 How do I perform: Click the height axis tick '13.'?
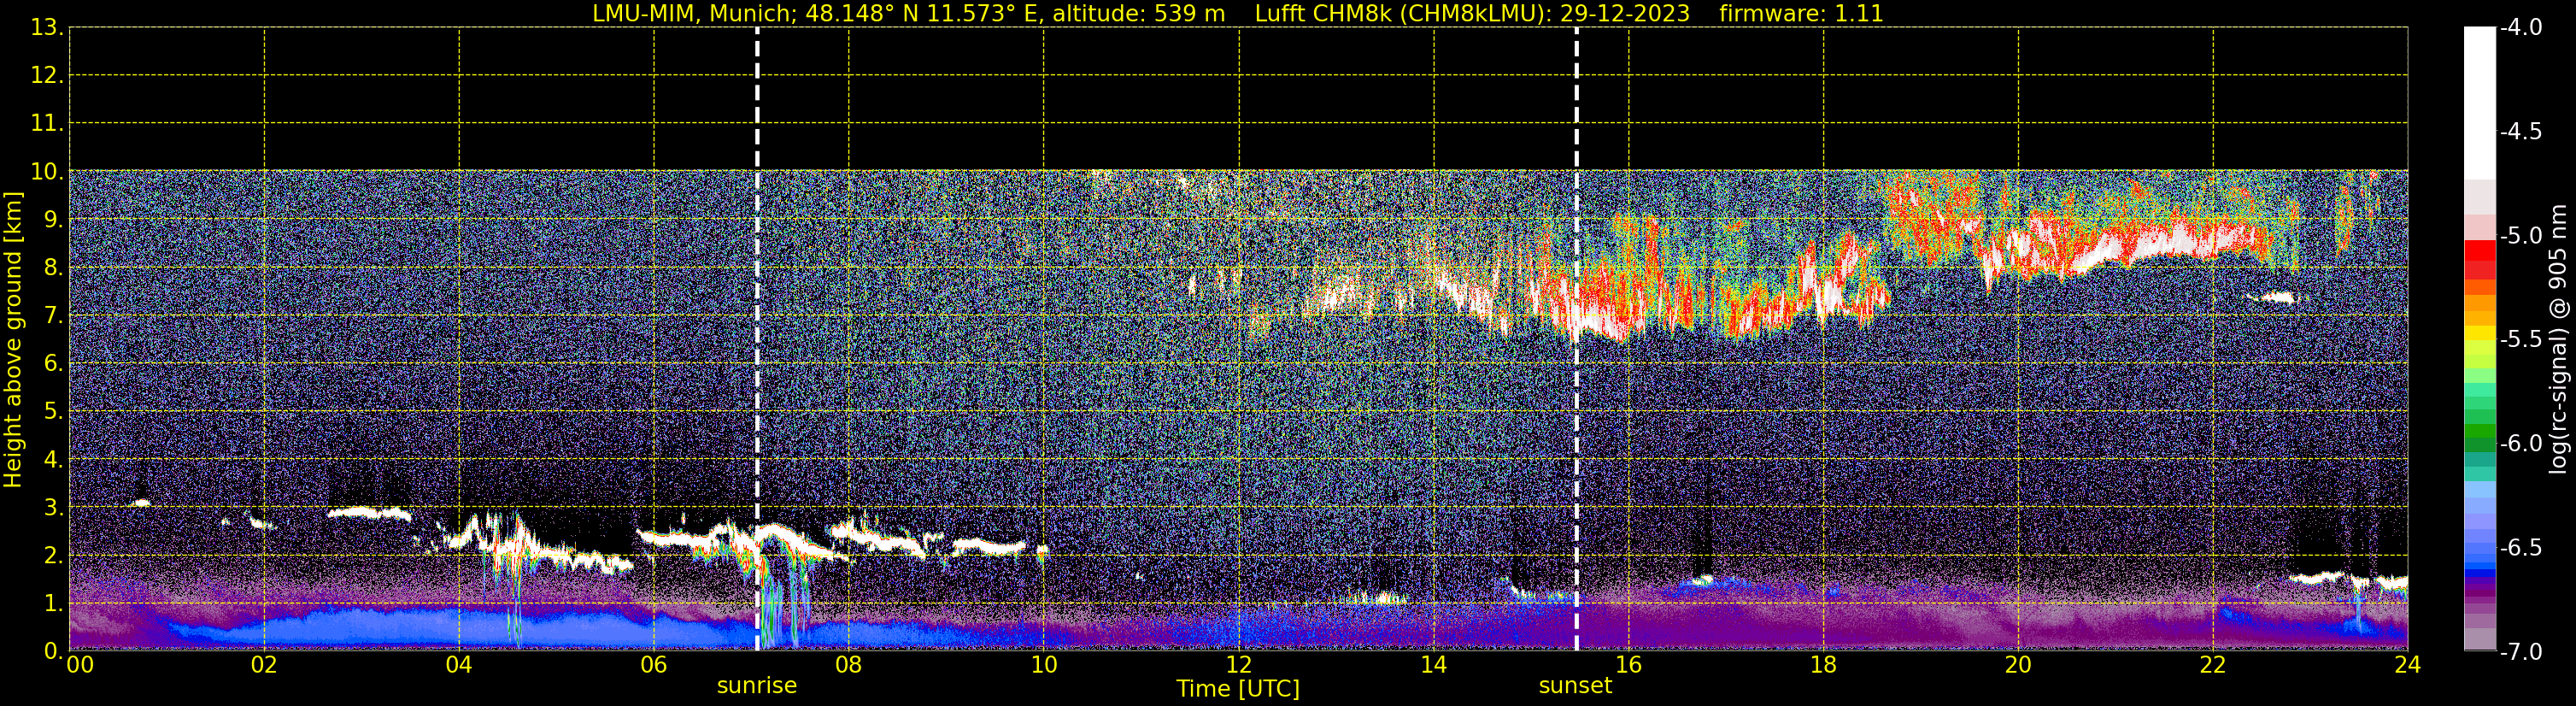[46, 28]
